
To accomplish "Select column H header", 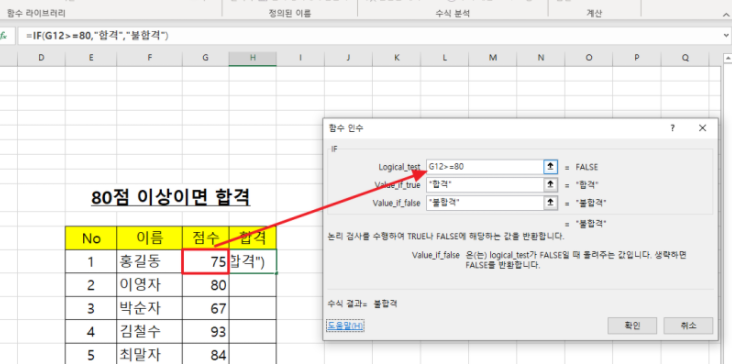I will click(253, 58).
